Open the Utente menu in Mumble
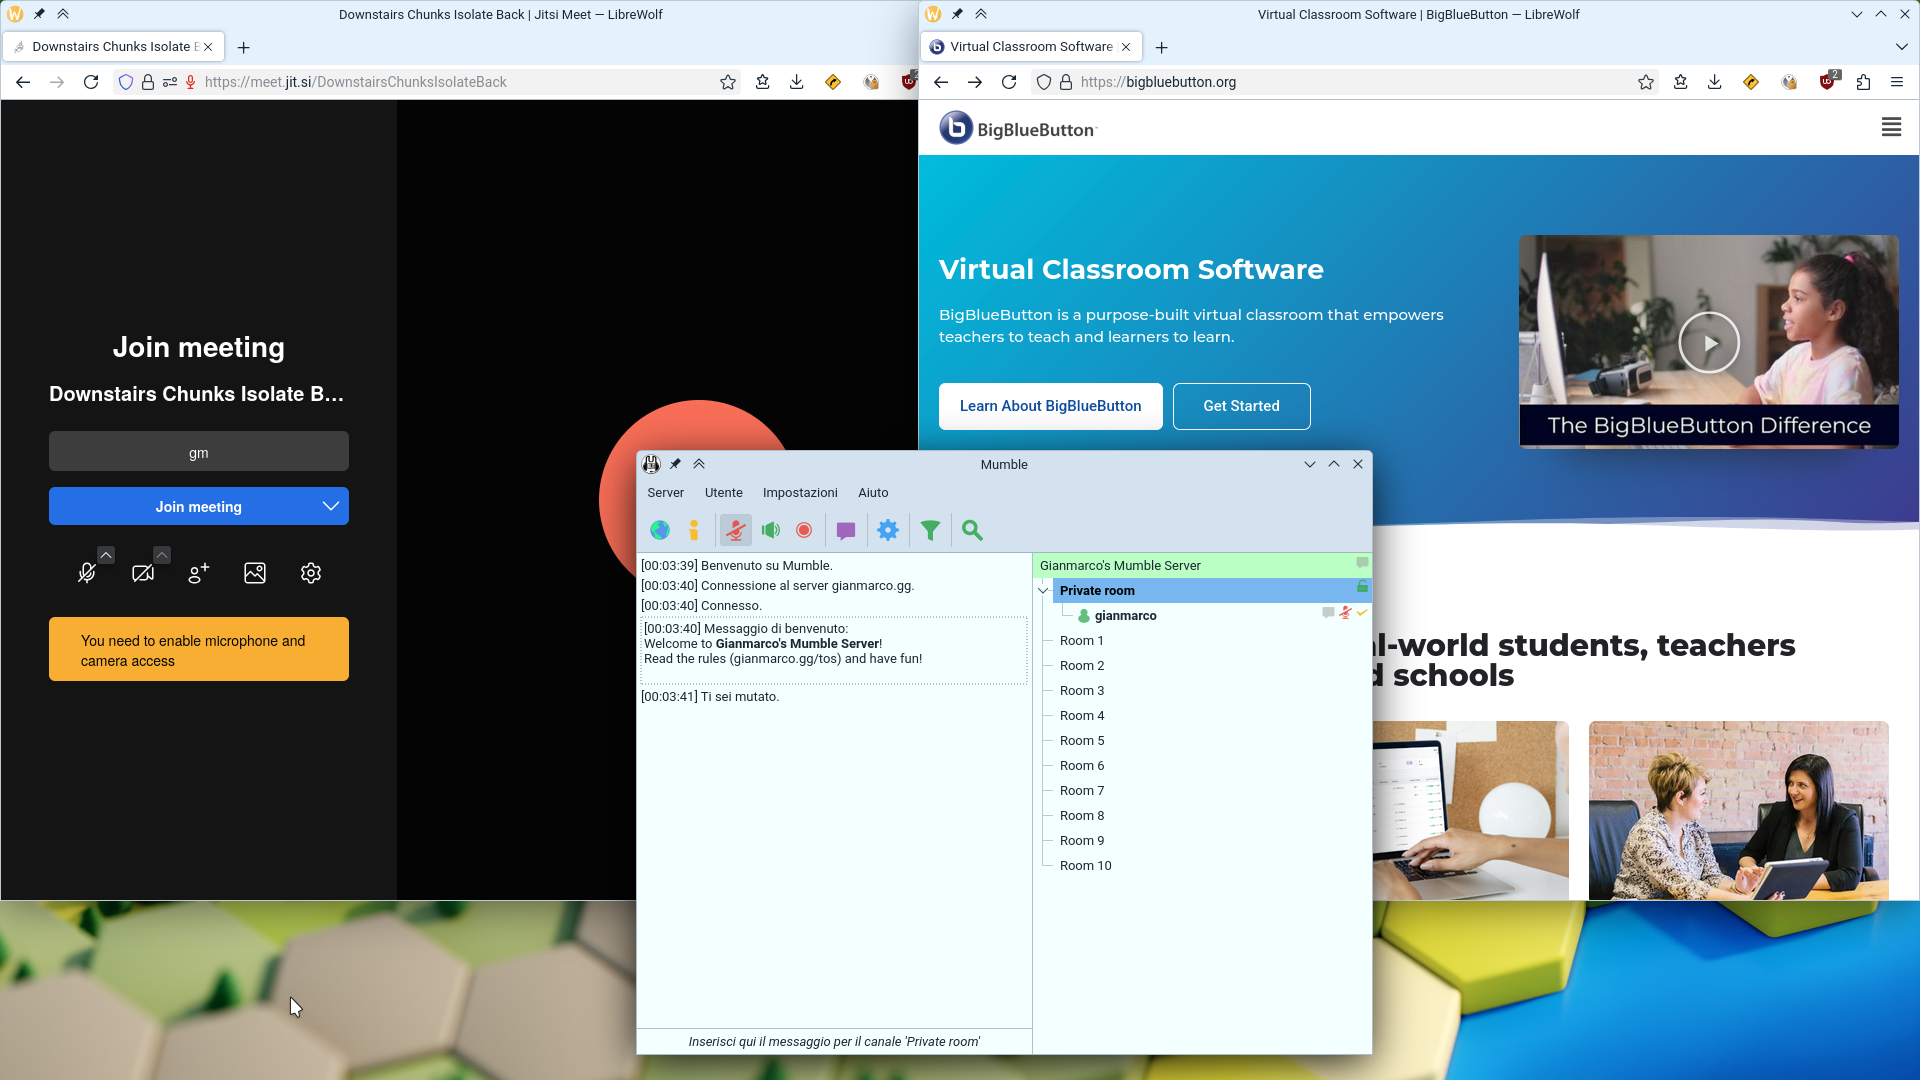Viewport: 1920px width, 1080px height. [723, 493]
